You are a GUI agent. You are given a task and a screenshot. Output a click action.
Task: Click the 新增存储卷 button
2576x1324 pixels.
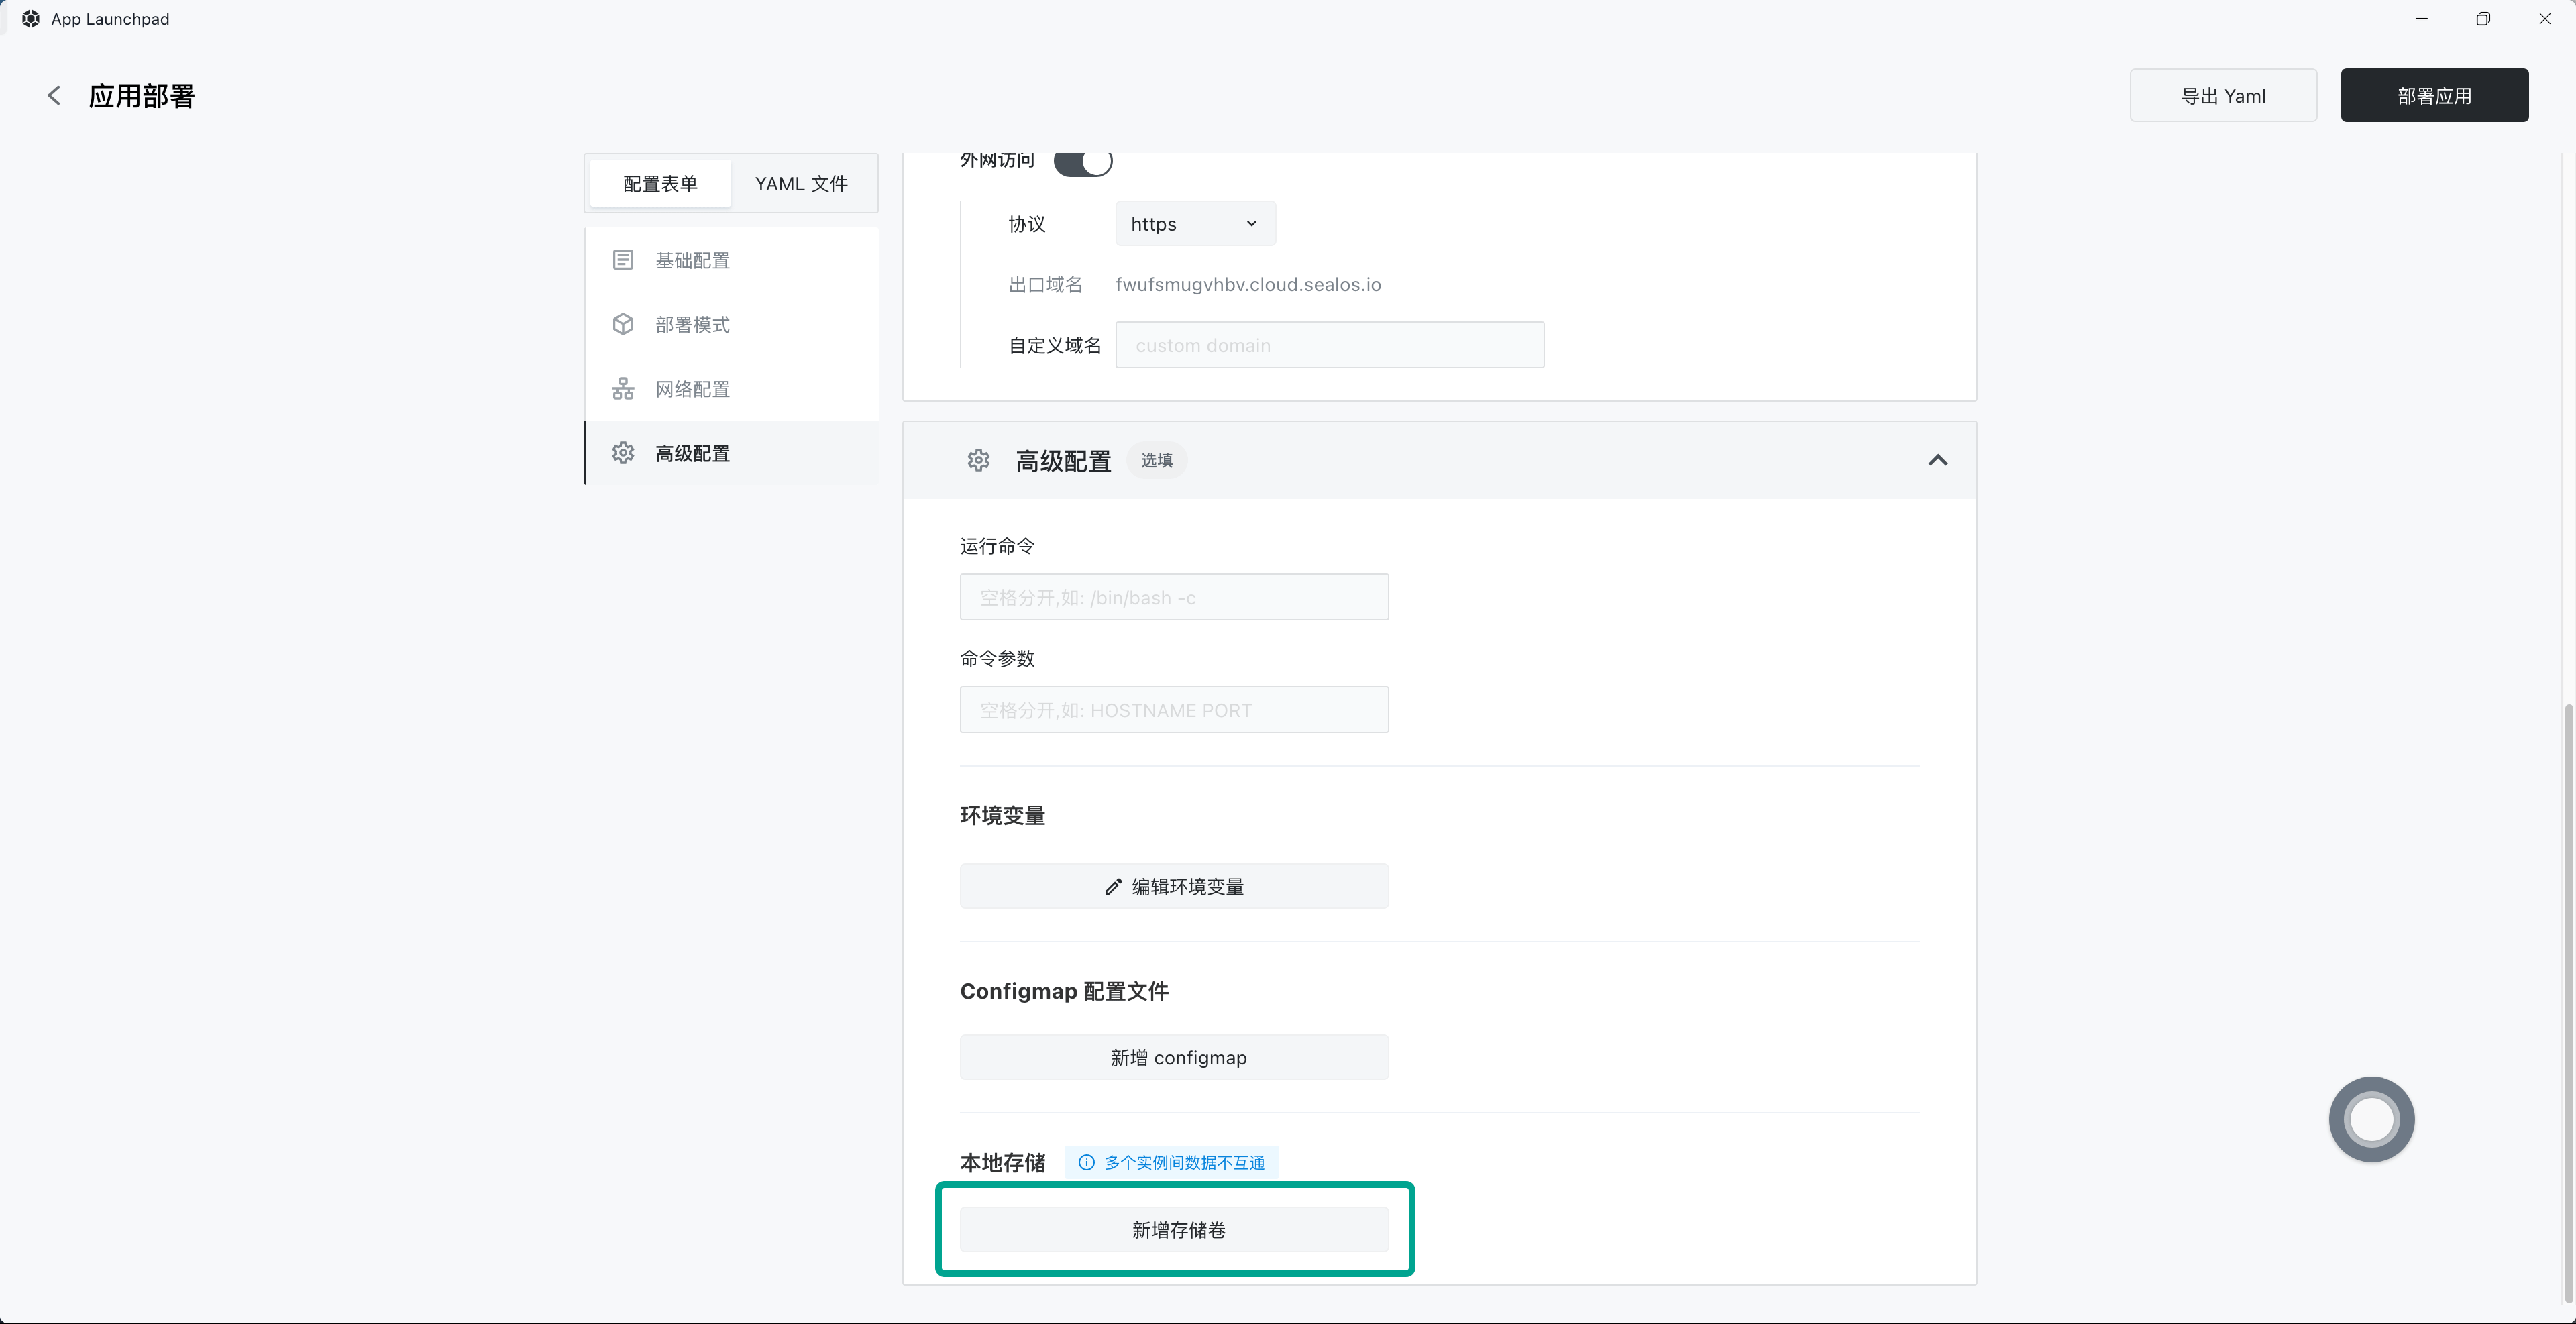coord(1174,1230)
